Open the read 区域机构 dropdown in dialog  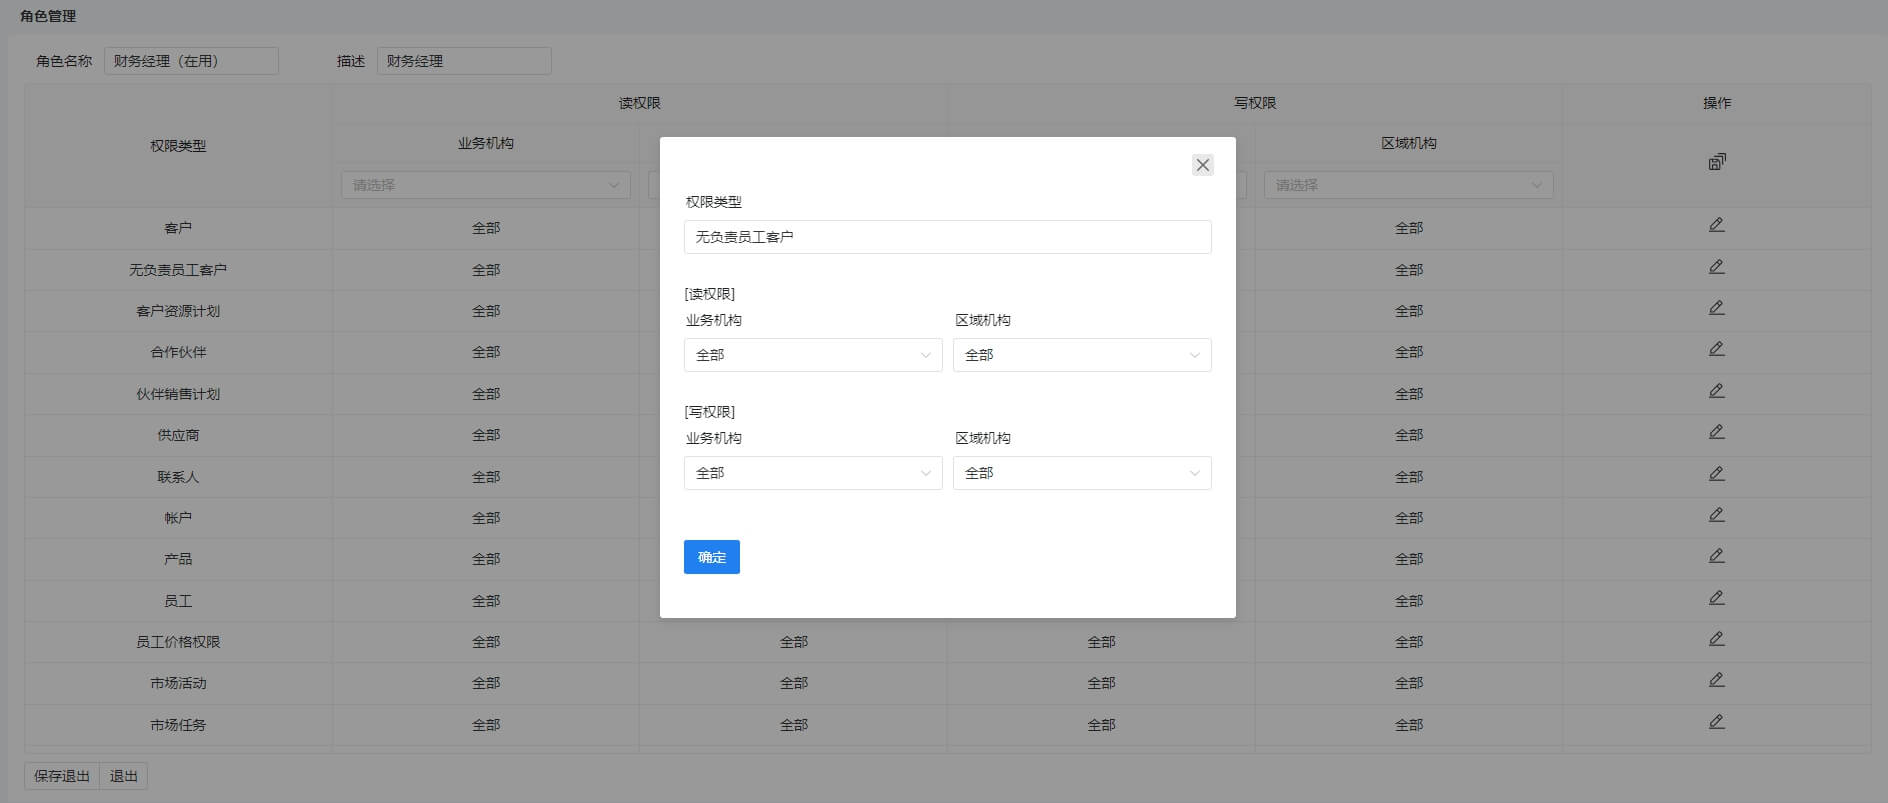click(1082, 355)
